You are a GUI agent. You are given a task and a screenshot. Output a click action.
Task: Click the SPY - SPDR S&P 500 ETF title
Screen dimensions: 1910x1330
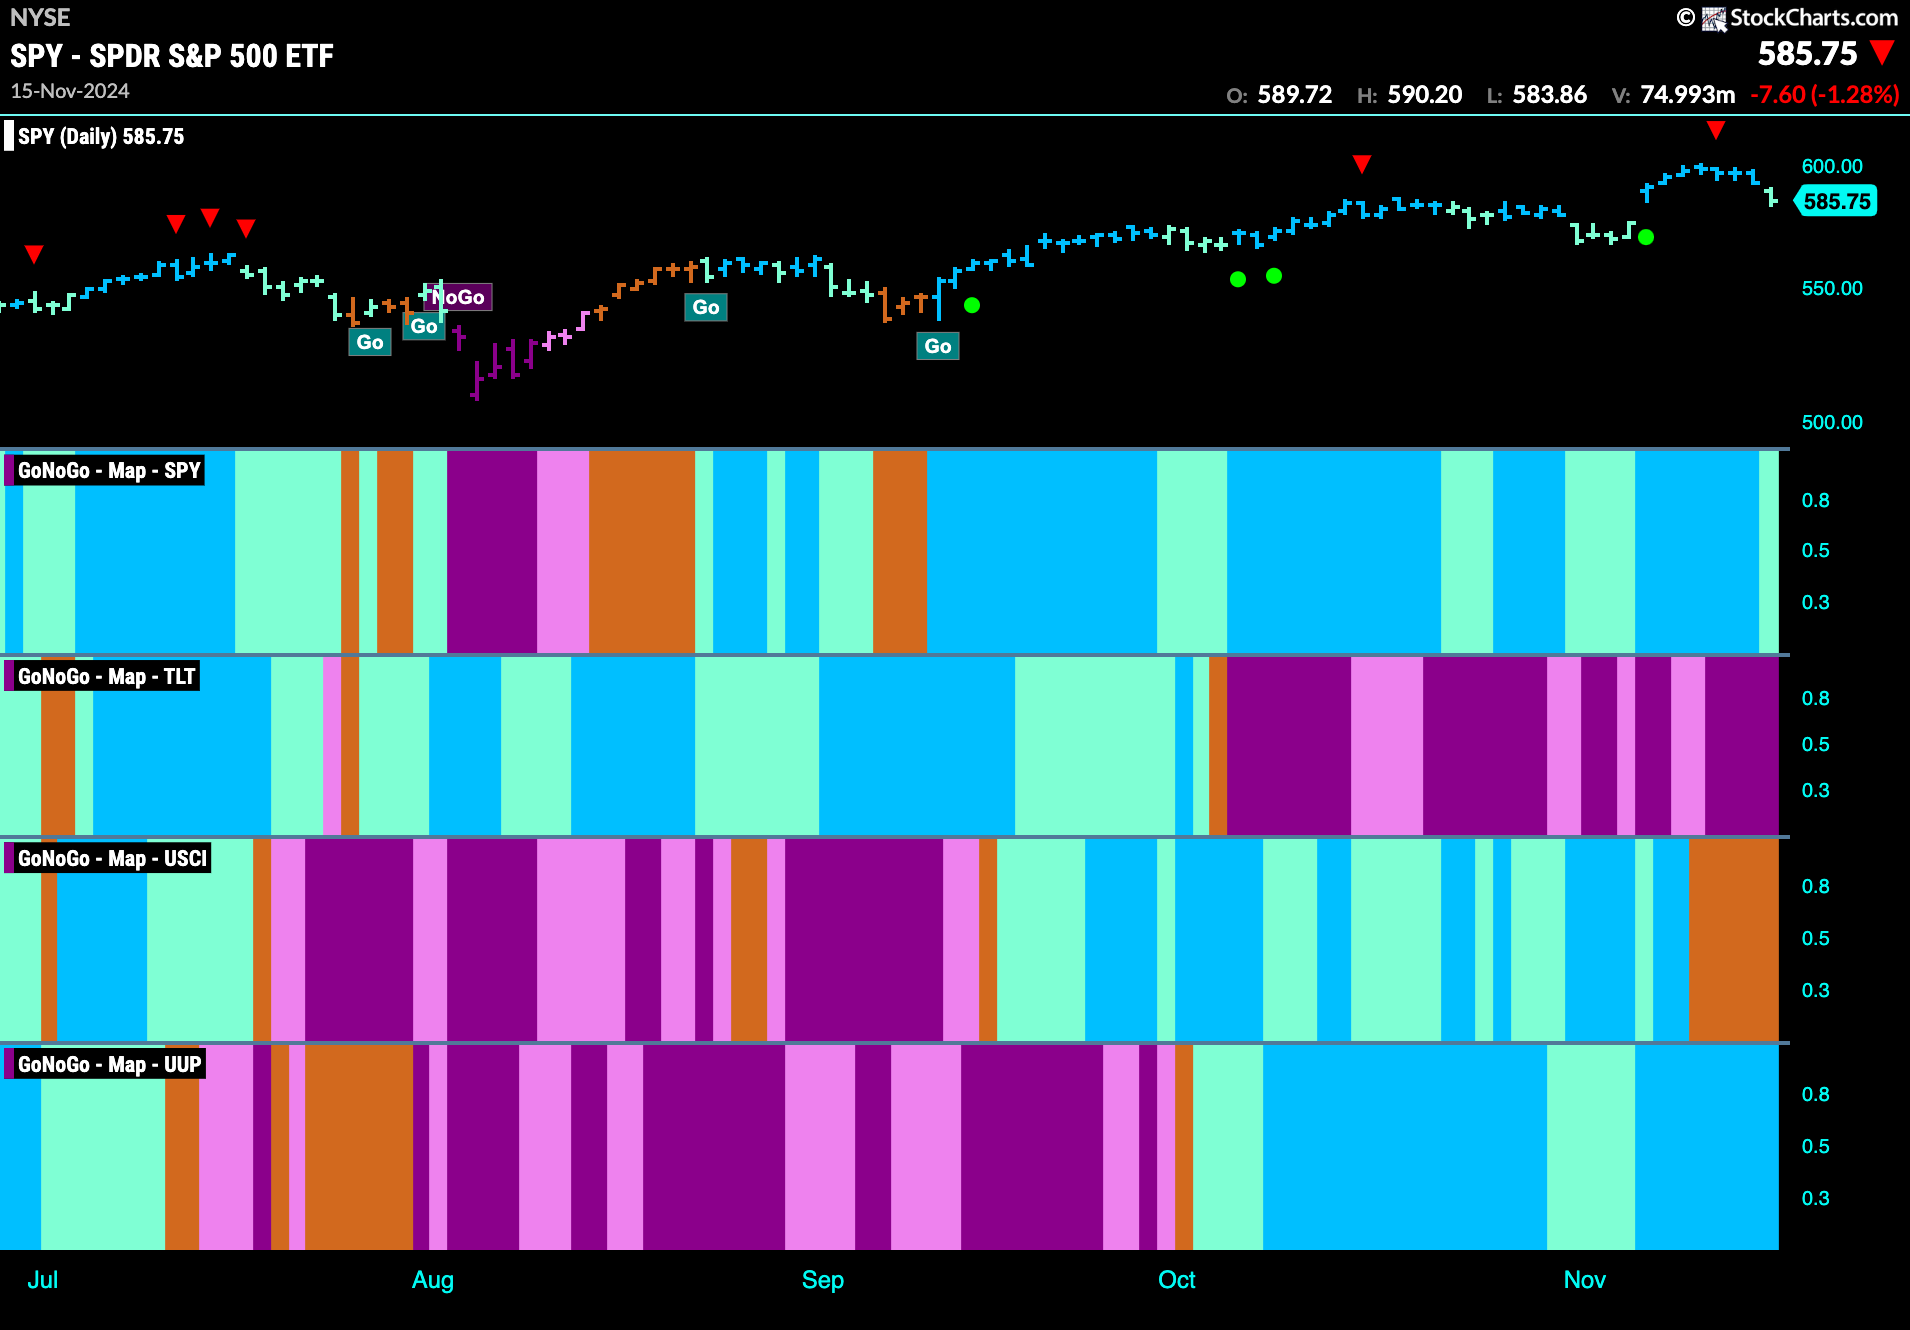(172, 56)
